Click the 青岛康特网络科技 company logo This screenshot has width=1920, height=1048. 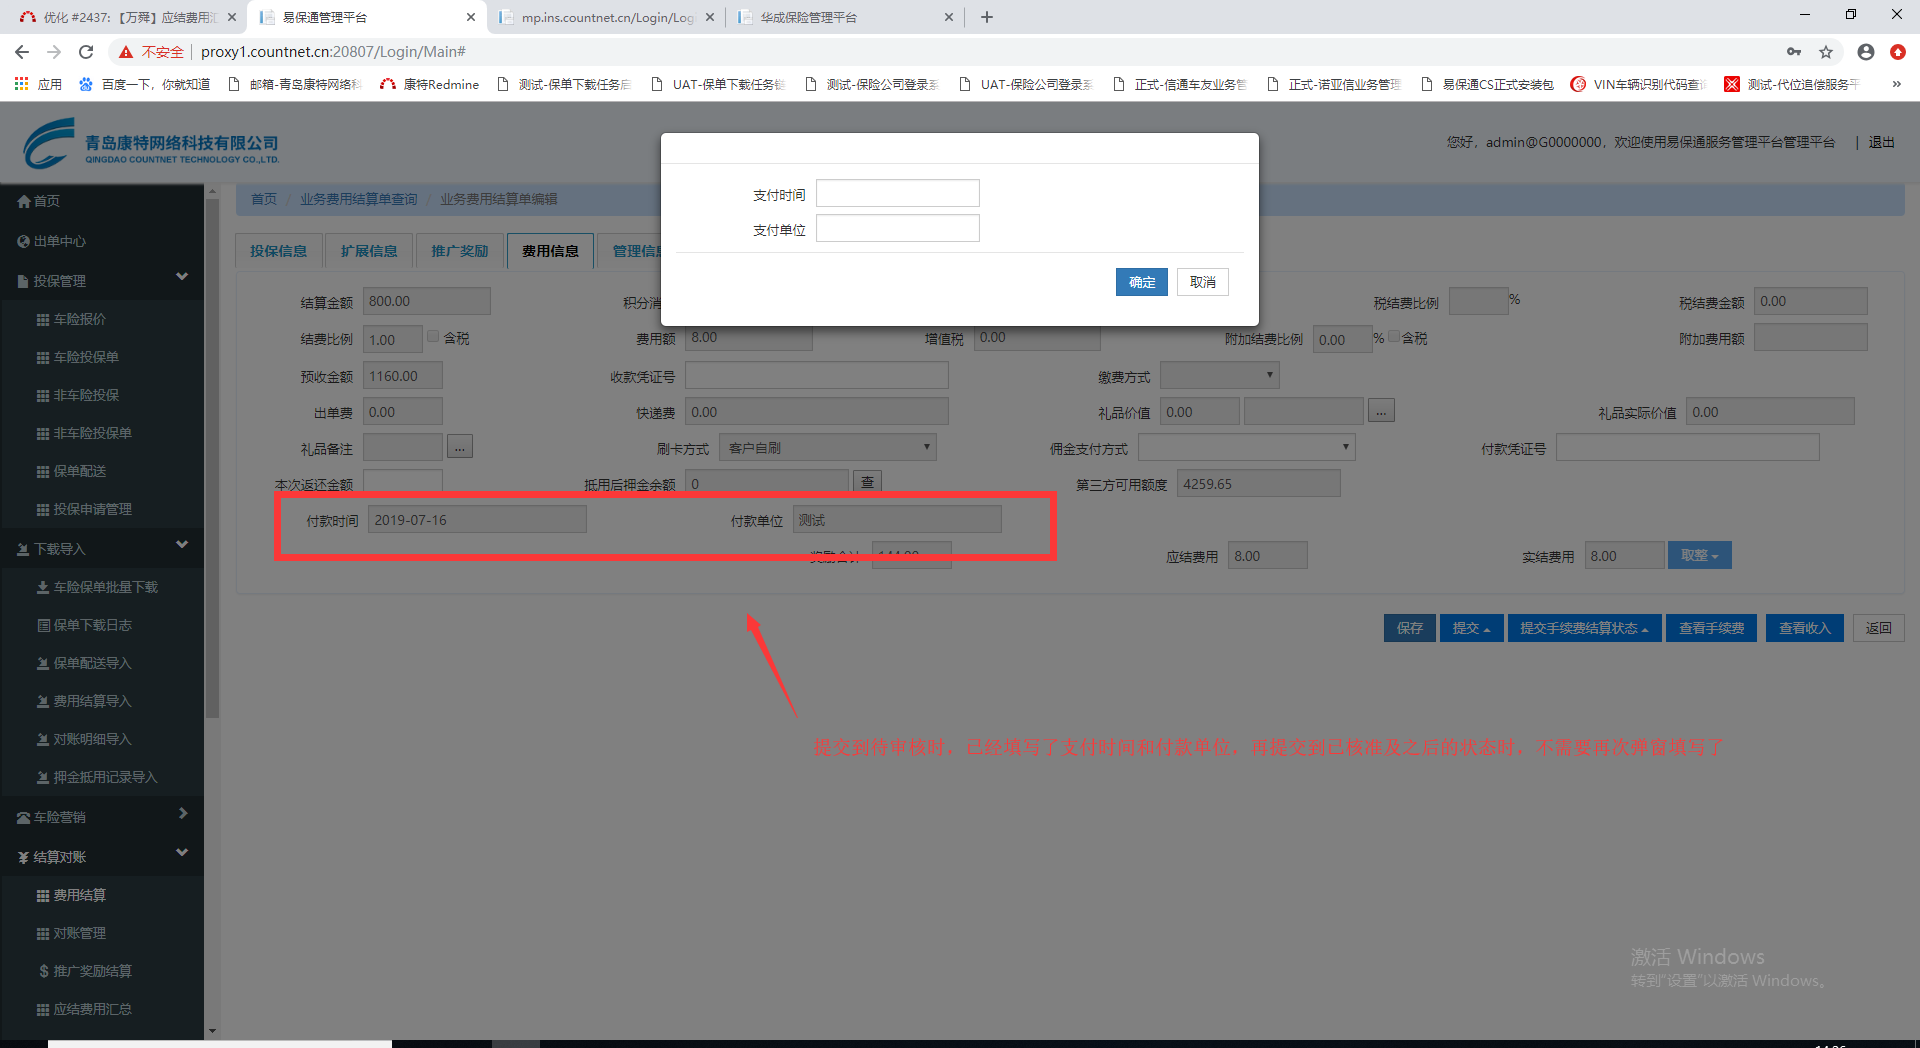(x=151, y=144)
